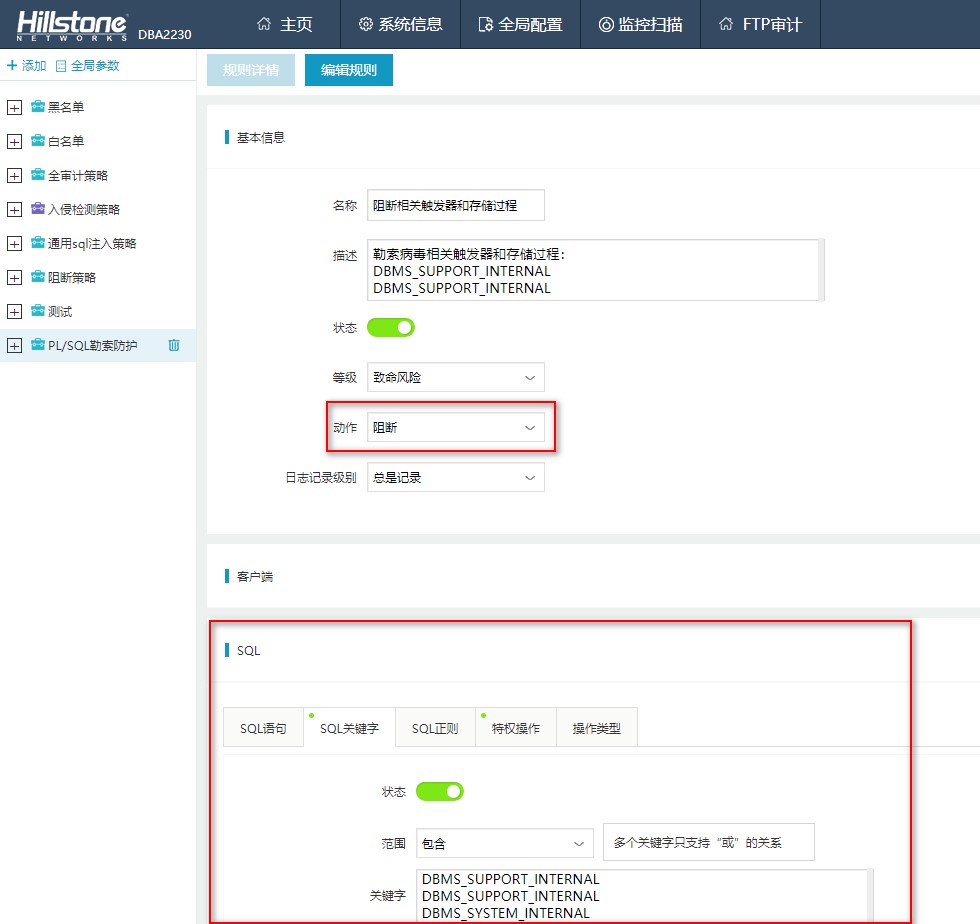The height and width of the screenshot is (924, 980).
Task: Open the 日志记录级别 dropdown showing 总是记录
Action: (456, 478)
